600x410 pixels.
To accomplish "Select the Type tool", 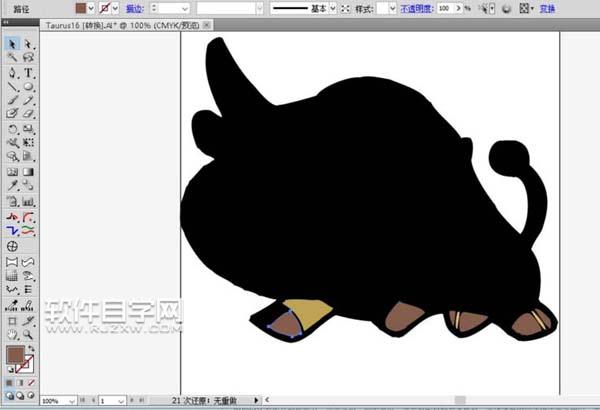I will 28,73.
